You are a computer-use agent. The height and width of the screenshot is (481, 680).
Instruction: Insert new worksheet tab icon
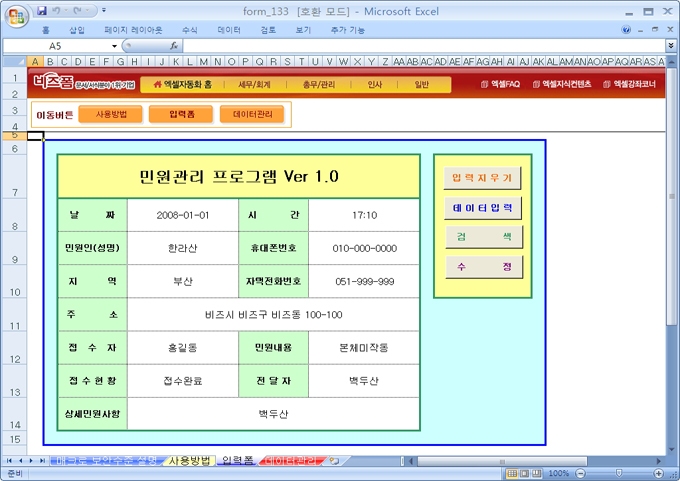point(333,461)
